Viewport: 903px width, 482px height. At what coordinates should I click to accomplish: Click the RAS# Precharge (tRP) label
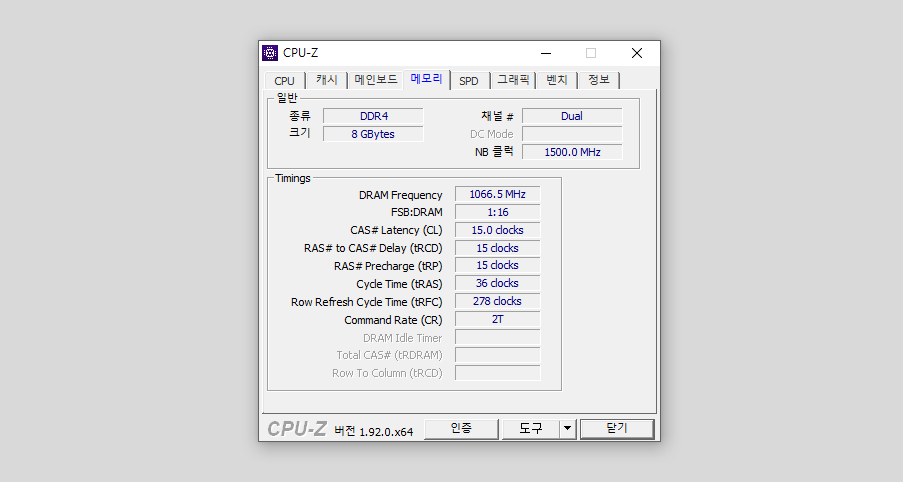pyautogui.click(x=388, y=266)
